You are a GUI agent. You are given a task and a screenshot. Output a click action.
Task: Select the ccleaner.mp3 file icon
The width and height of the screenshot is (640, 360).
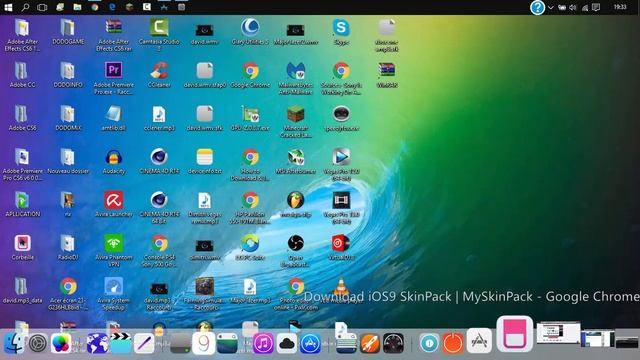pos(159,114)
